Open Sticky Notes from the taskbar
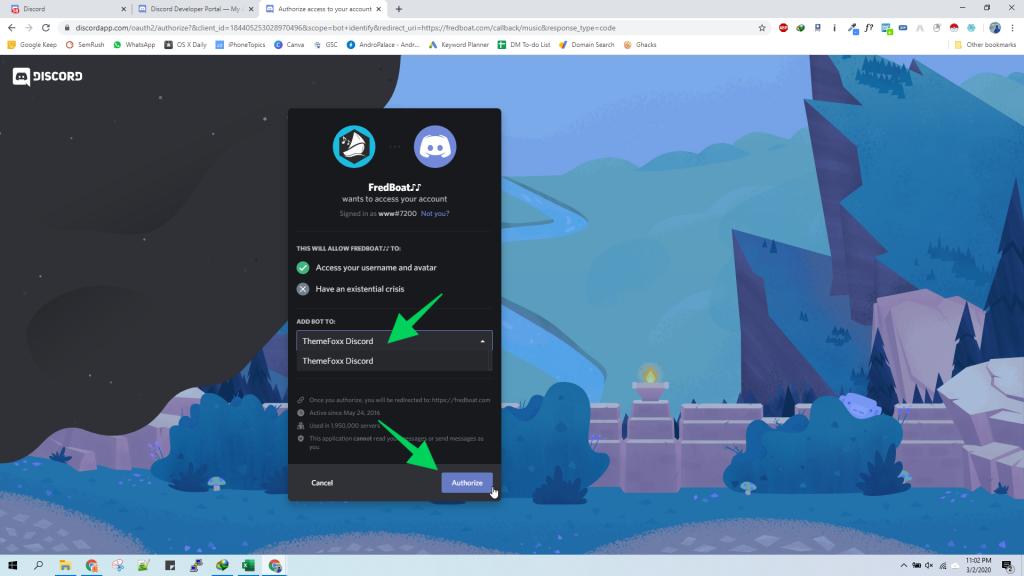Viewport: 1024px width, 576px height. [x=170, y=566]
